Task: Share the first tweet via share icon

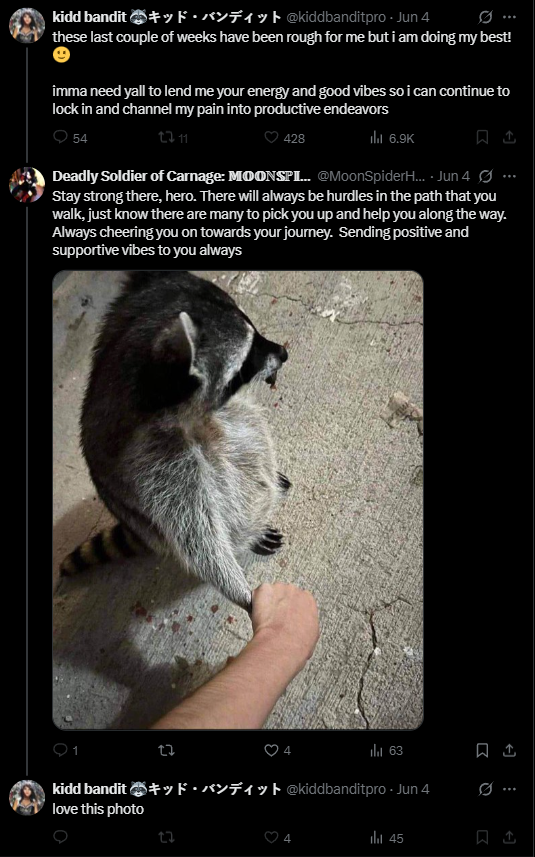Action: pos(509,137)
